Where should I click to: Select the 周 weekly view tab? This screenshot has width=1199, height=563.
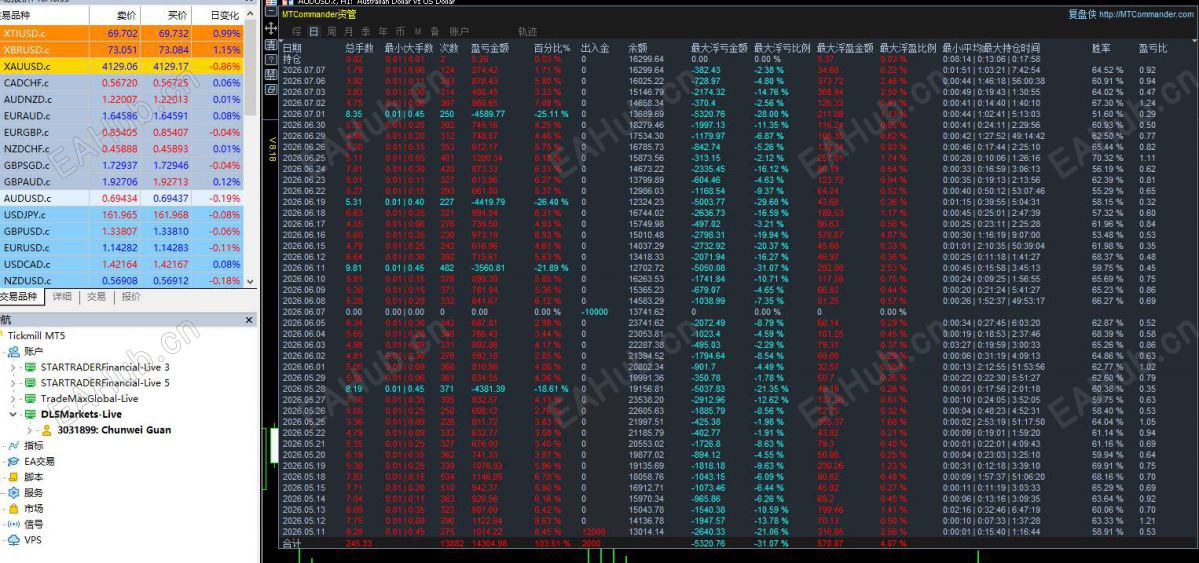click(331, 31)
